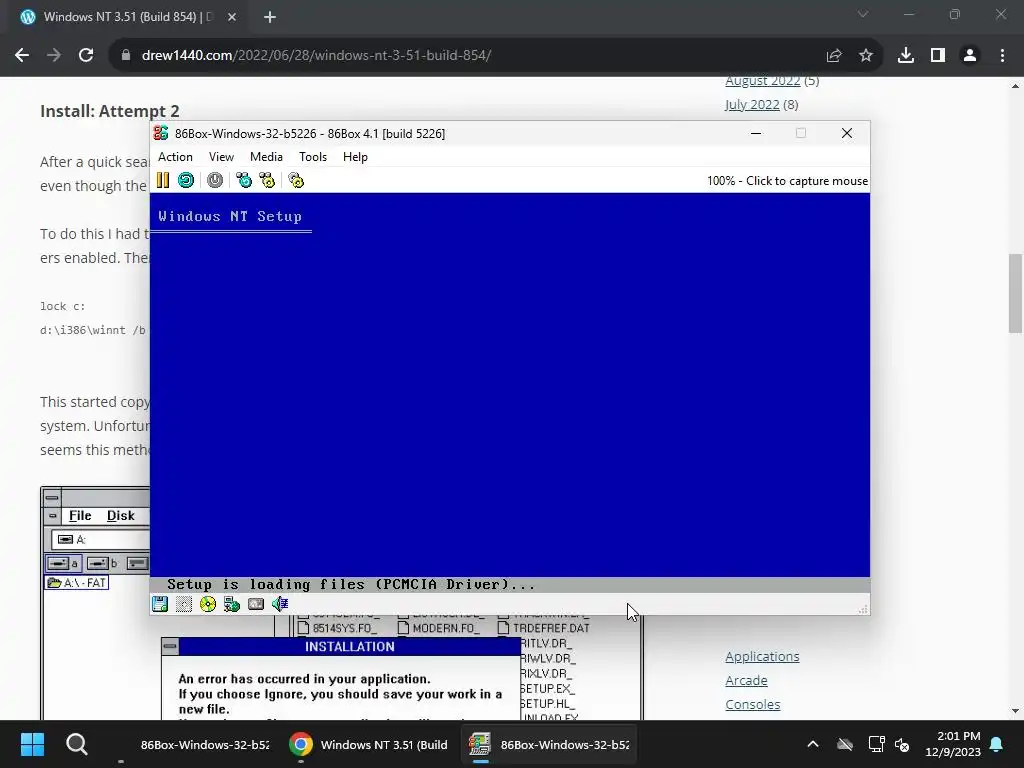This screenshot has width=1024, height=768.
Task: Click CD-ROM status bar icon
Action: coord(208,604)
